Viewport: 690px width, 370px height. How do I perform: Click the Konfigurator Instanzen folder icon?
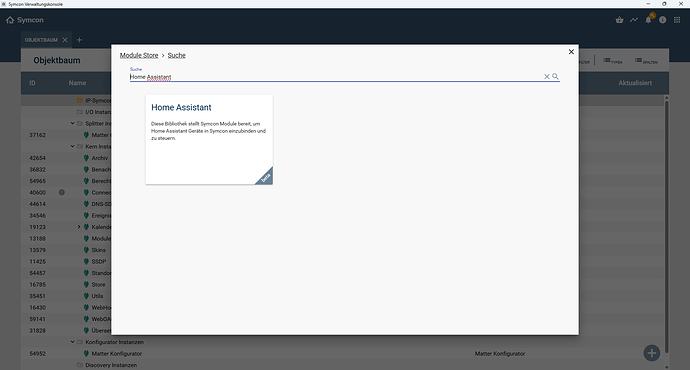[x=80, y=342]
